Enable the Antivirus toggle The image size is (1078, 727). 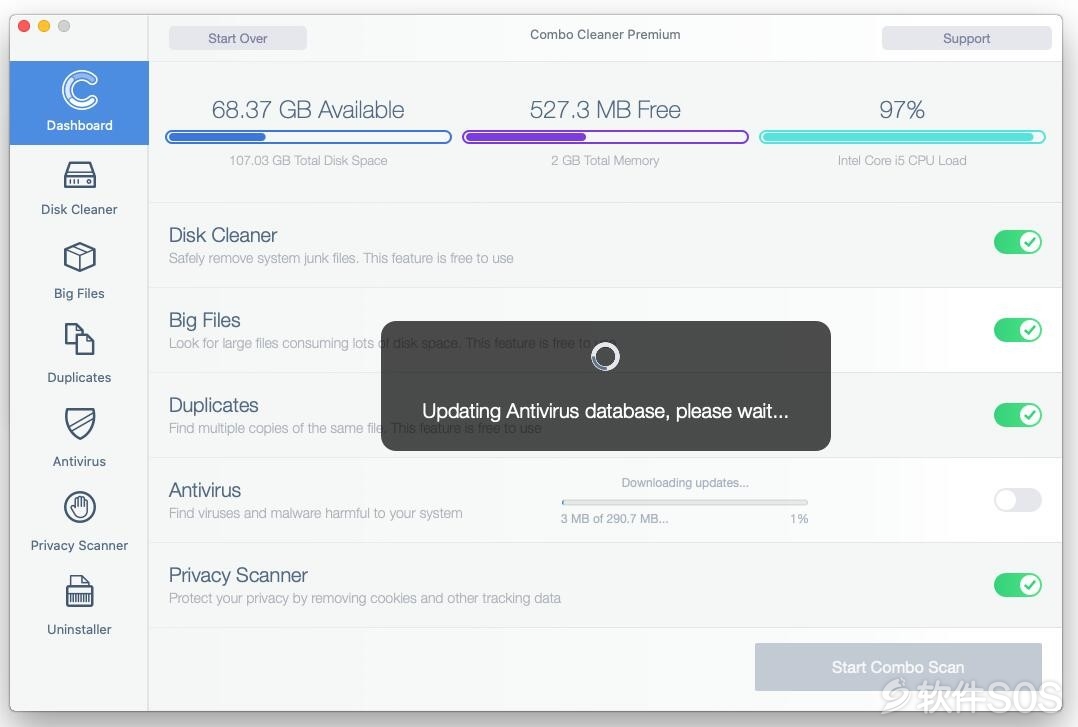point(1018,500)
